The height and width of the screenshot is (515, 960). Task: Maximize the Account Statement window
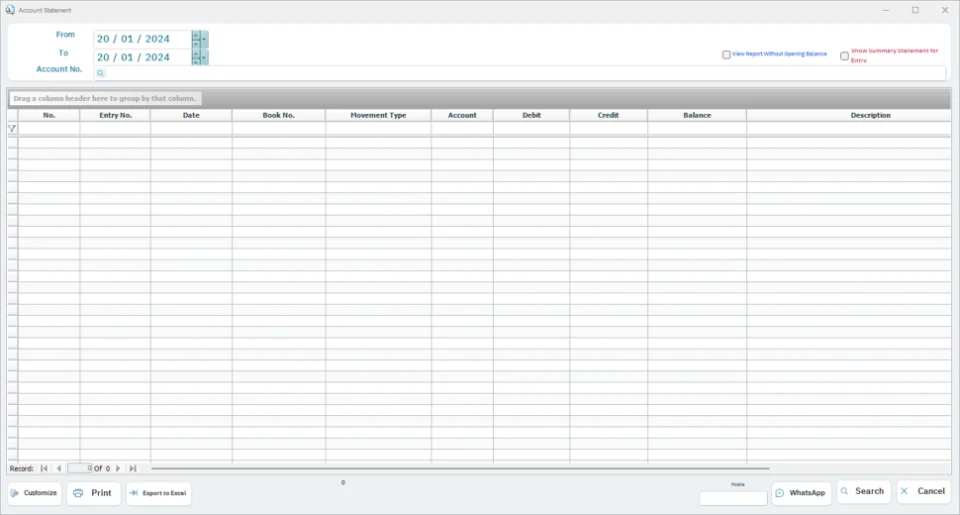pyautogui.click(x=915, y=10)
